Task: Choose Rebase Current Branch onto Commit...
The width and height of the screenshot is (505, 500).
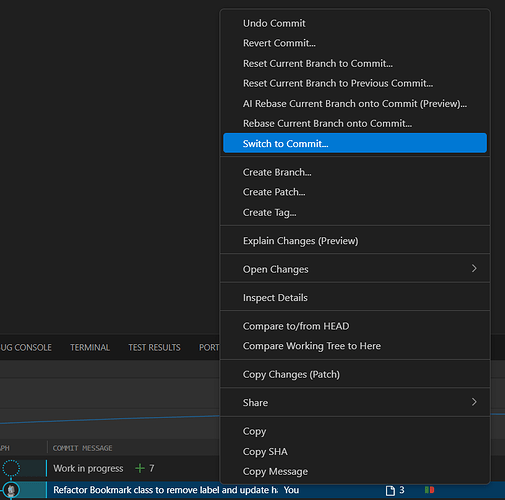Action: coord(355,123)
